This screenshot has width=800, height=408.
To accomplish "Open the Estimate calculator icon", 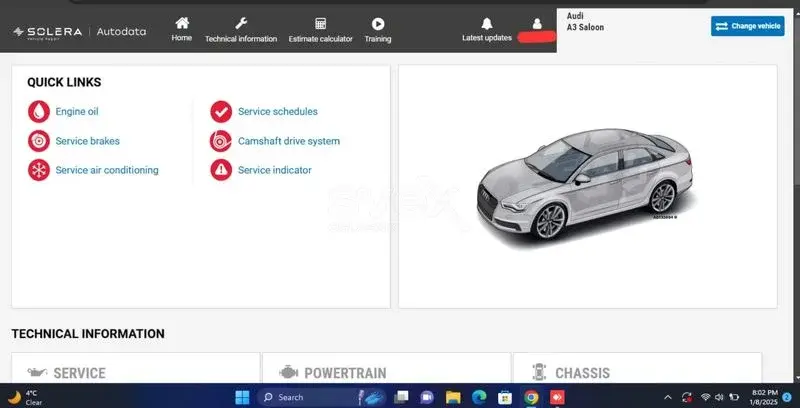I will (320, 24).
